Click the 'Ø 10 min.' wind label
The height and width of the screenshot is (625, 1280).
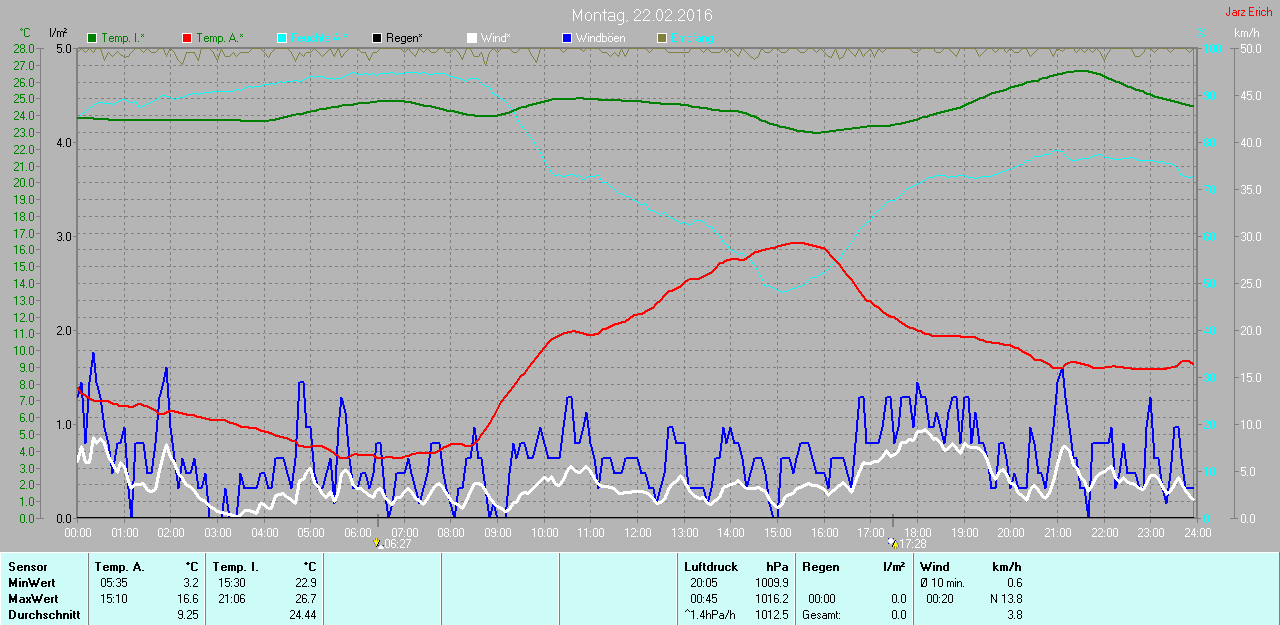click(x=942, y=583)
